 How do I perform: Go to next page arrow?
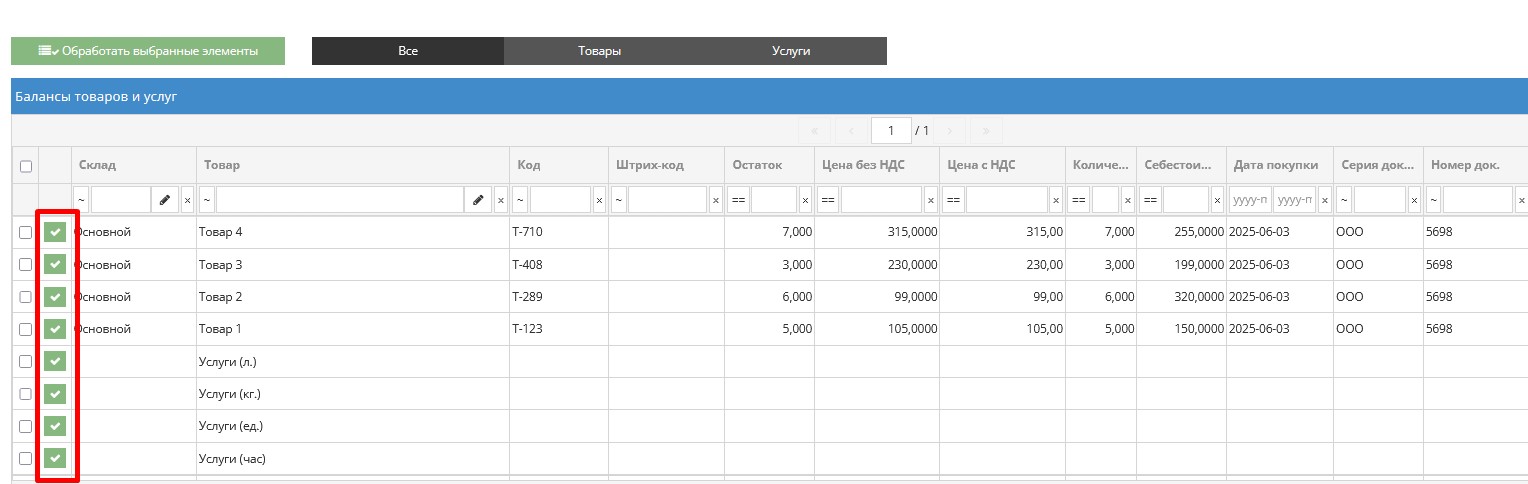pos(949,131)
